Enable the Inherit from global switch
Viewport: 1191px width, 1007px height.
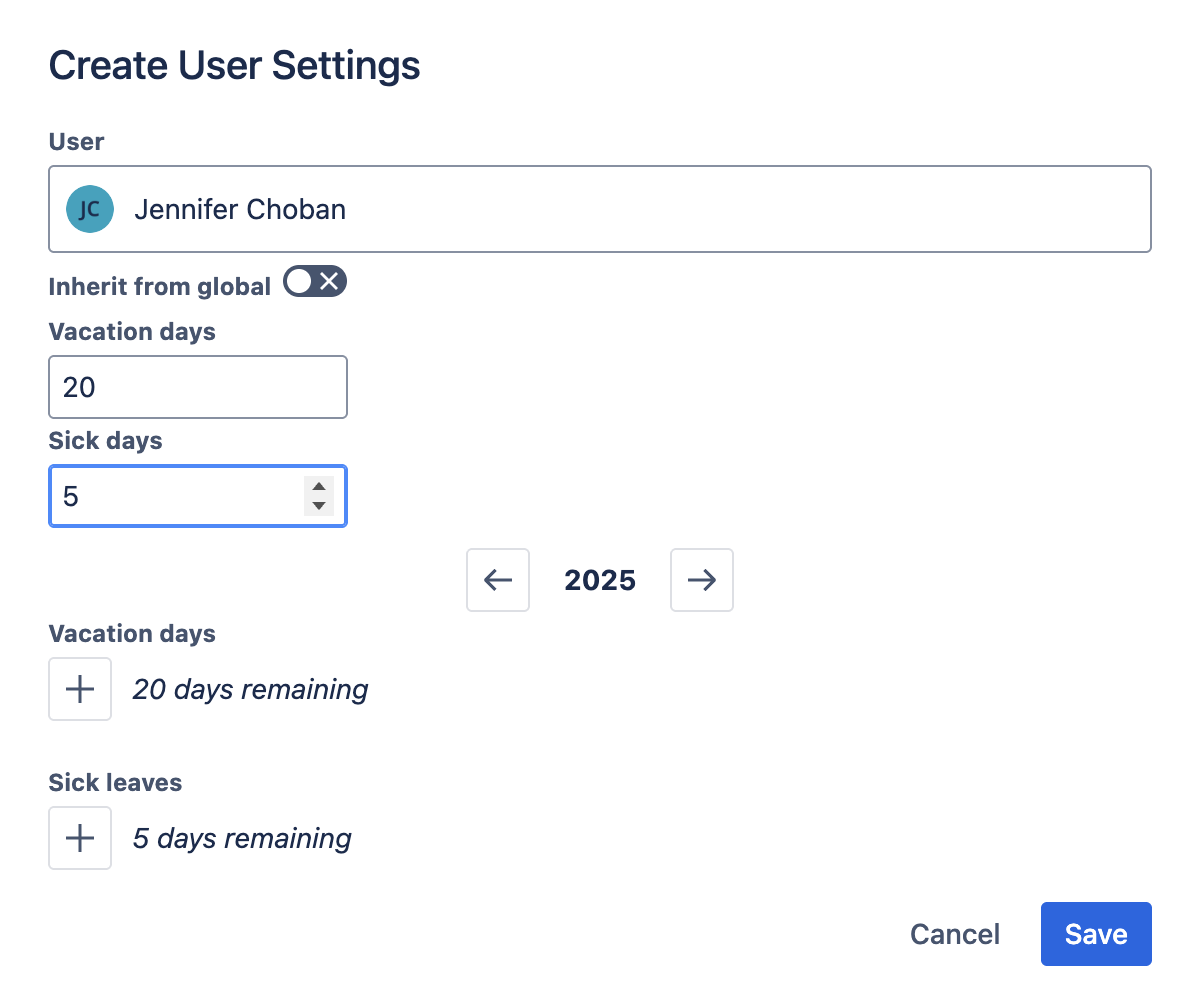point(314,282)
